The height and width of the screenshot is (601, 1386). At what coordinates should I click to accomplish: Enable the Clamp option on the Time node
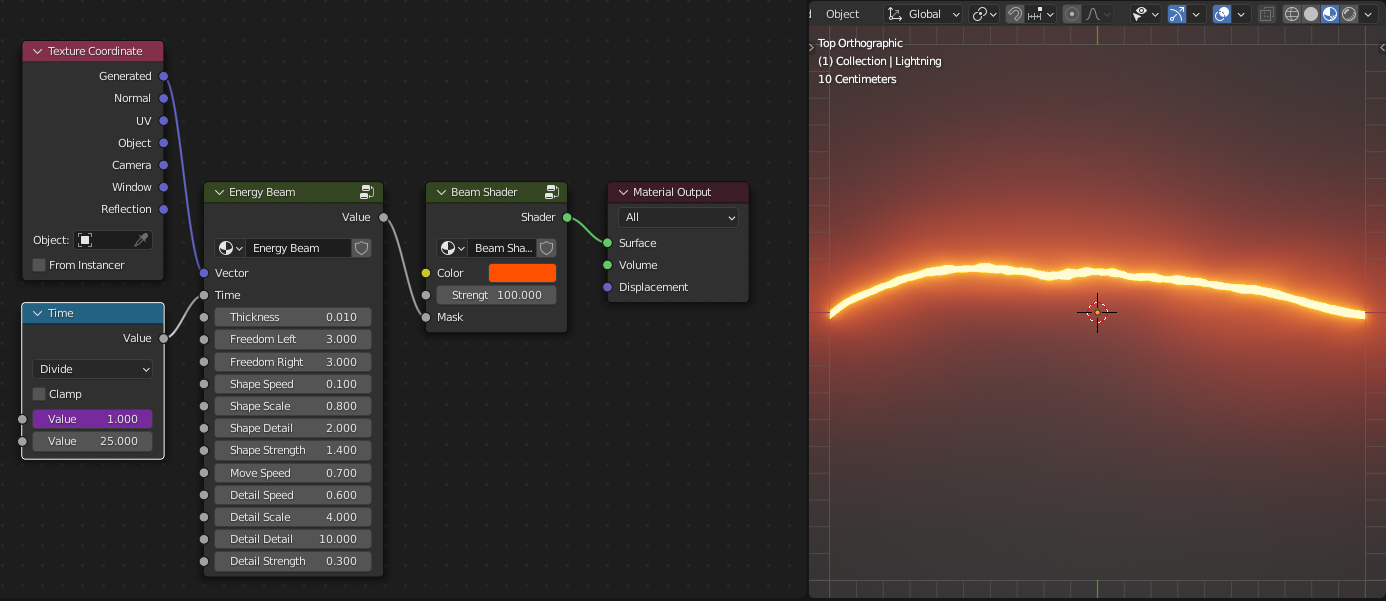[41, 393]
